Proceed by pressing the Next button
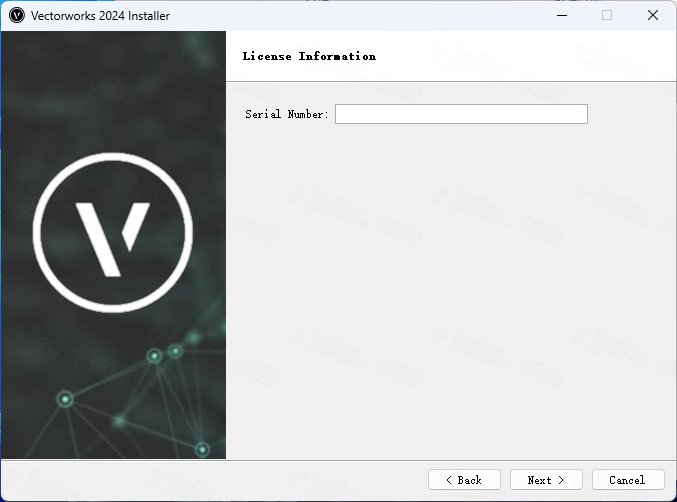Screen dimensions: 677x502 click(546, 480)
